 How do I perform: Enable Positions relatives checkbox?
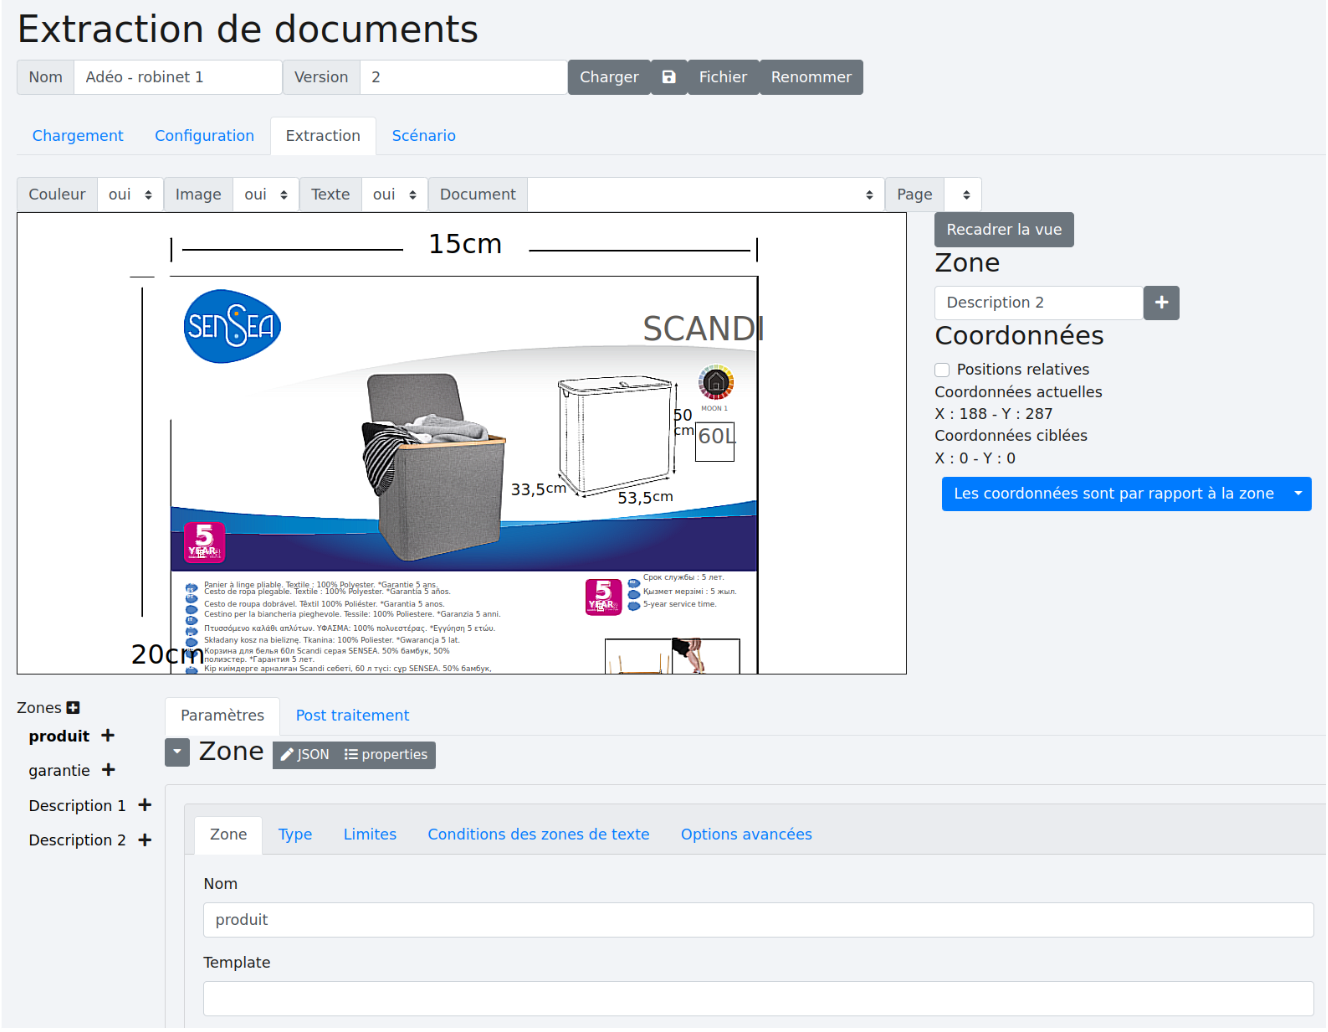pyautogui.click(x=942, y=370)
